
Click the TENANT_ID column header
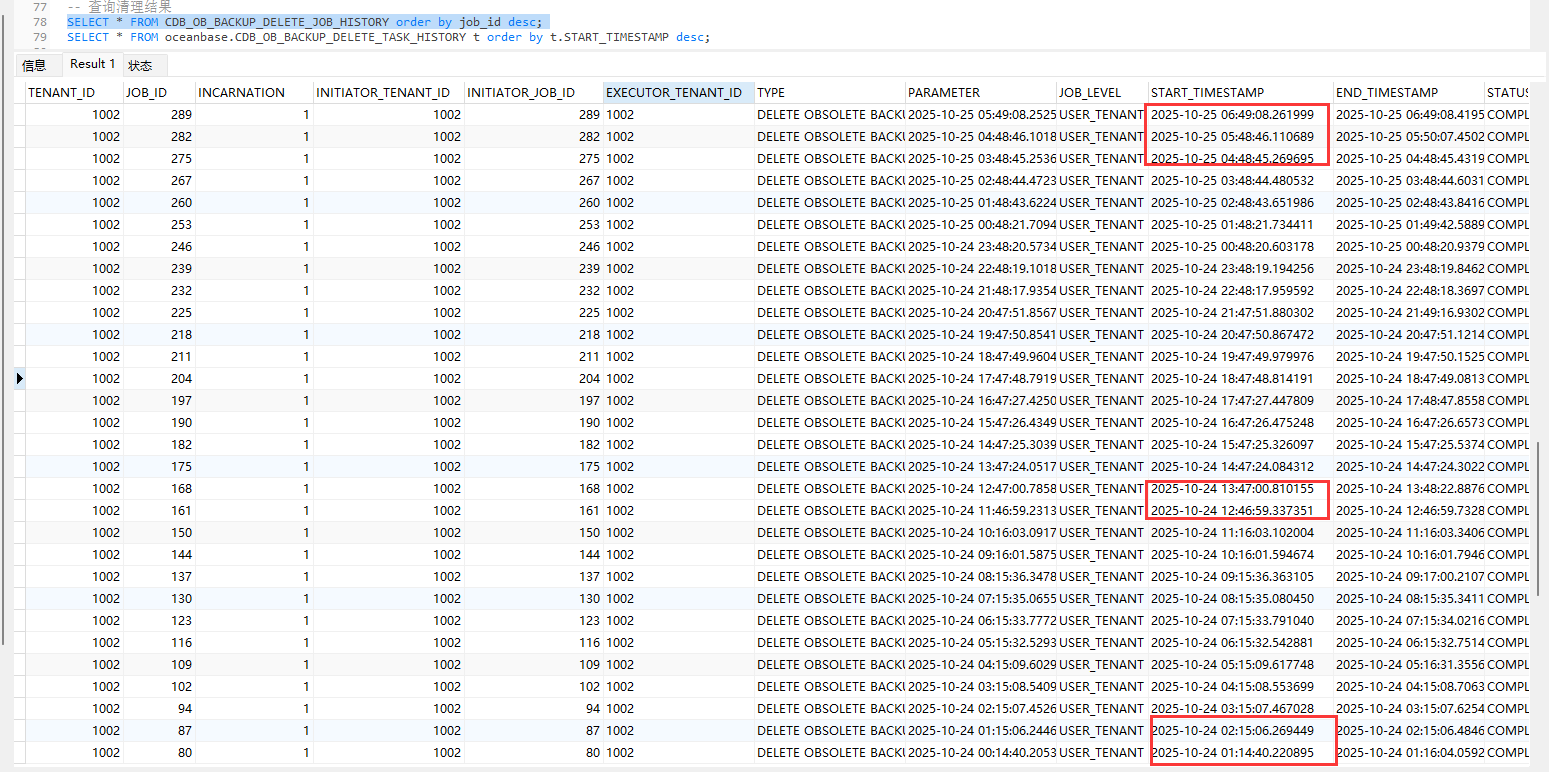[x=62, y=93]
